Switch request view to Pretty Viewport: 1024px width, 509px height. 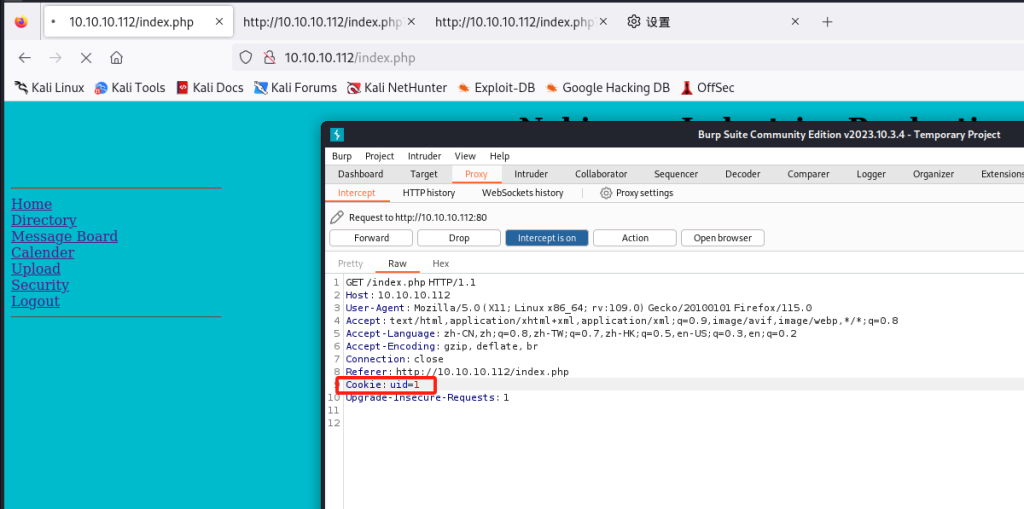[350, 263]
